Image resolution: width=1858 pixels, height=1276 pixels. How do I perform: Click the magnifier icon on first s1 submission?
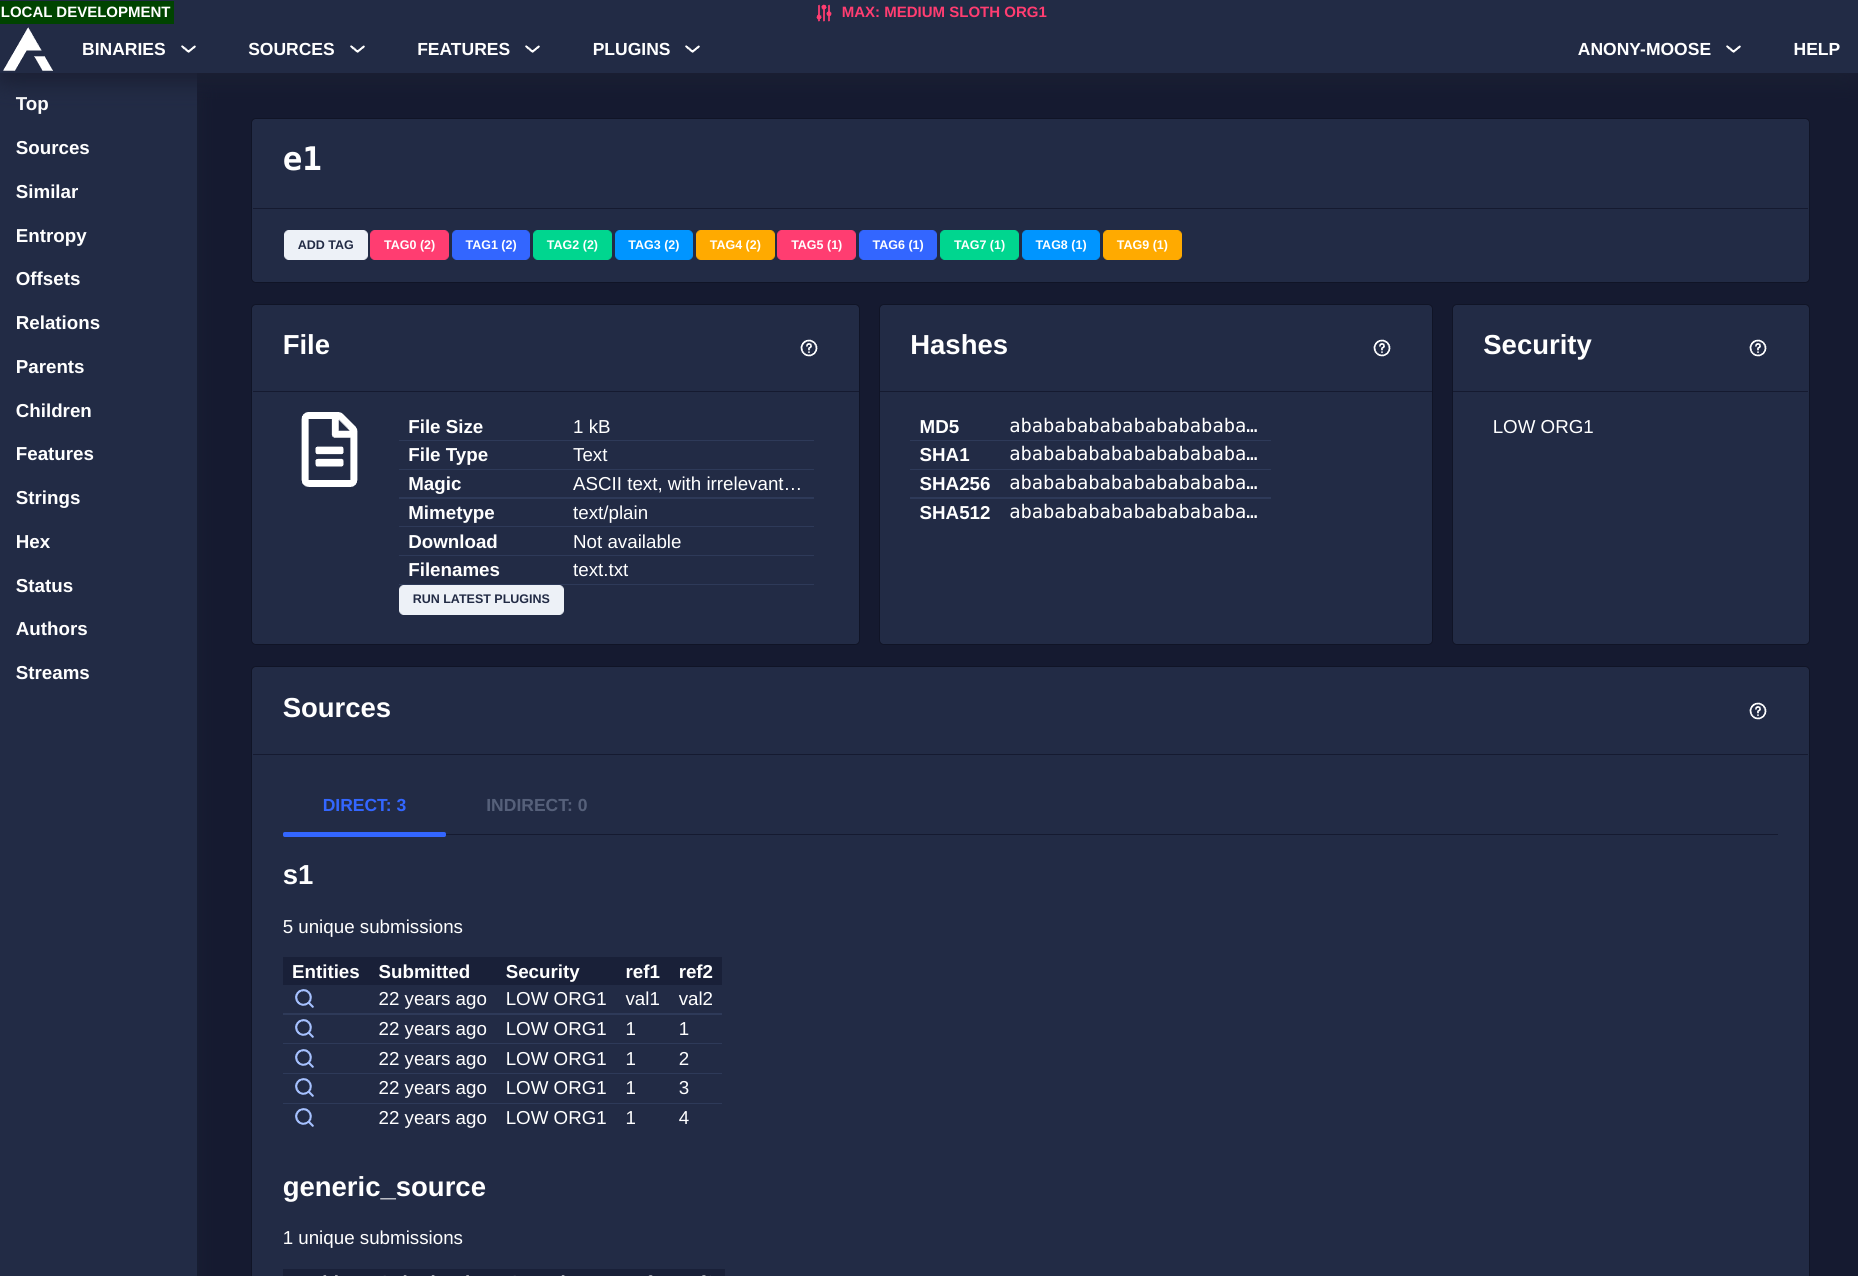(x=304, y=998)
